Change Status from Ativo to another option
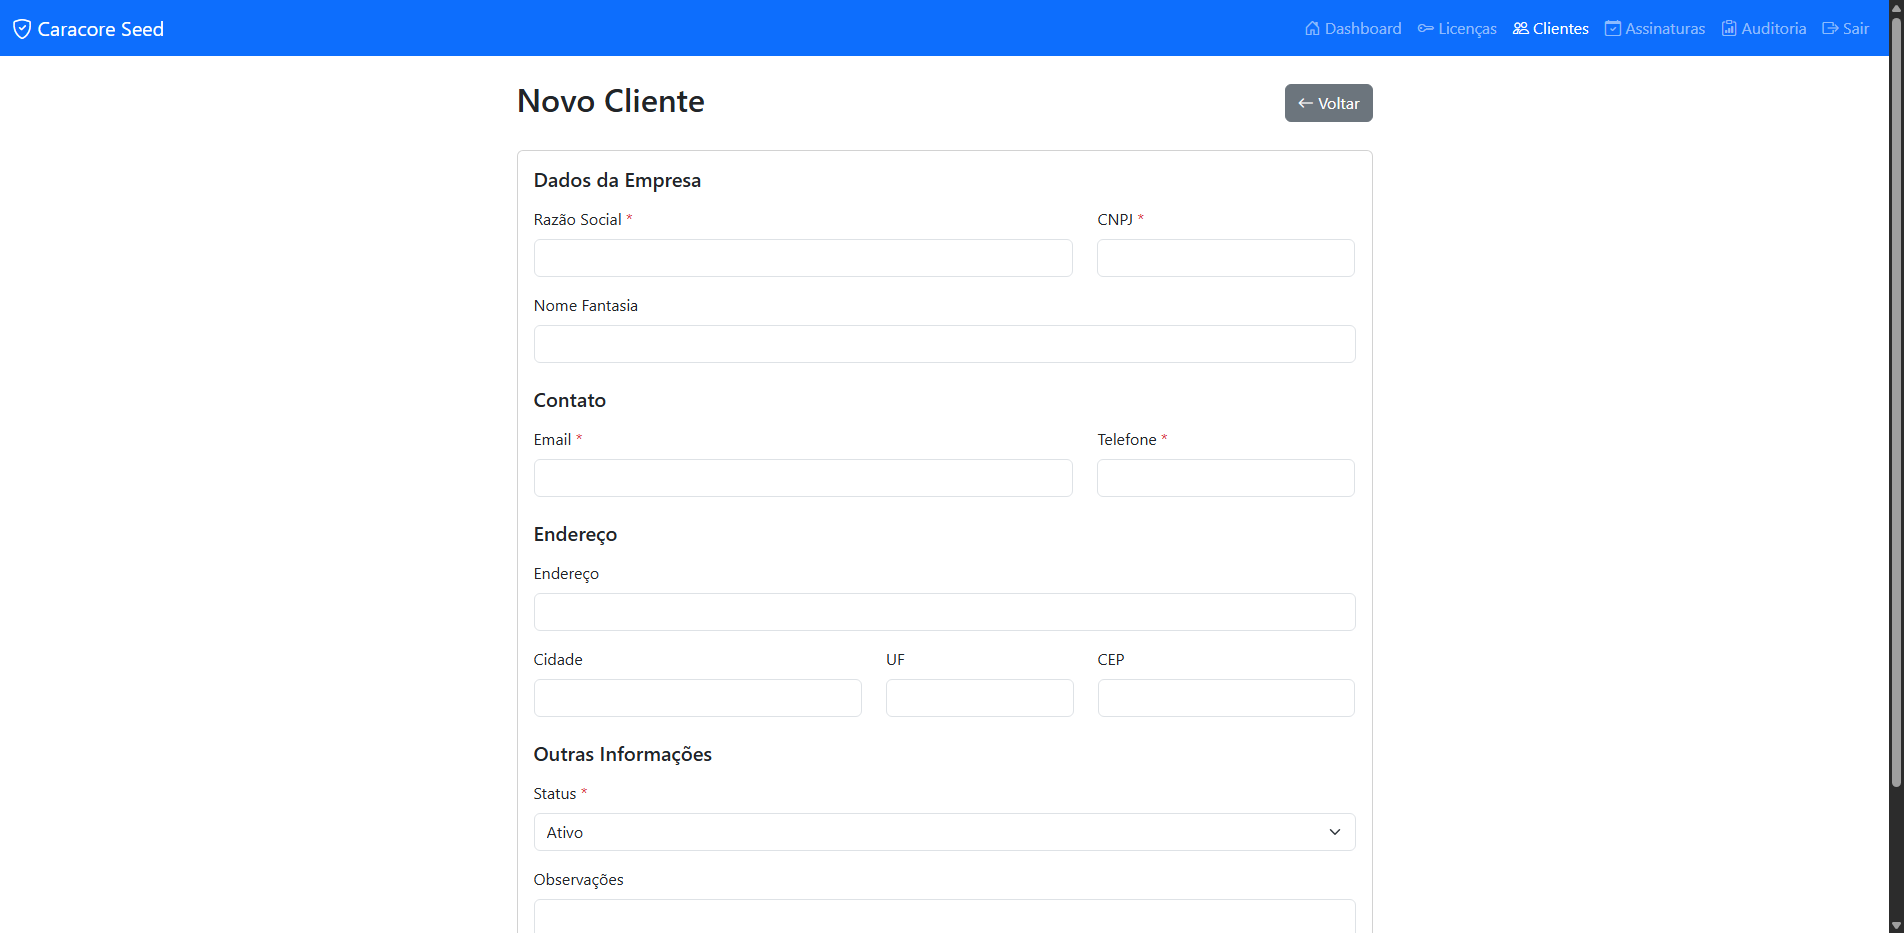Image resolution: width=1904 pixels, height=933 pixels. pyautogui.click(x=943, y=831)
